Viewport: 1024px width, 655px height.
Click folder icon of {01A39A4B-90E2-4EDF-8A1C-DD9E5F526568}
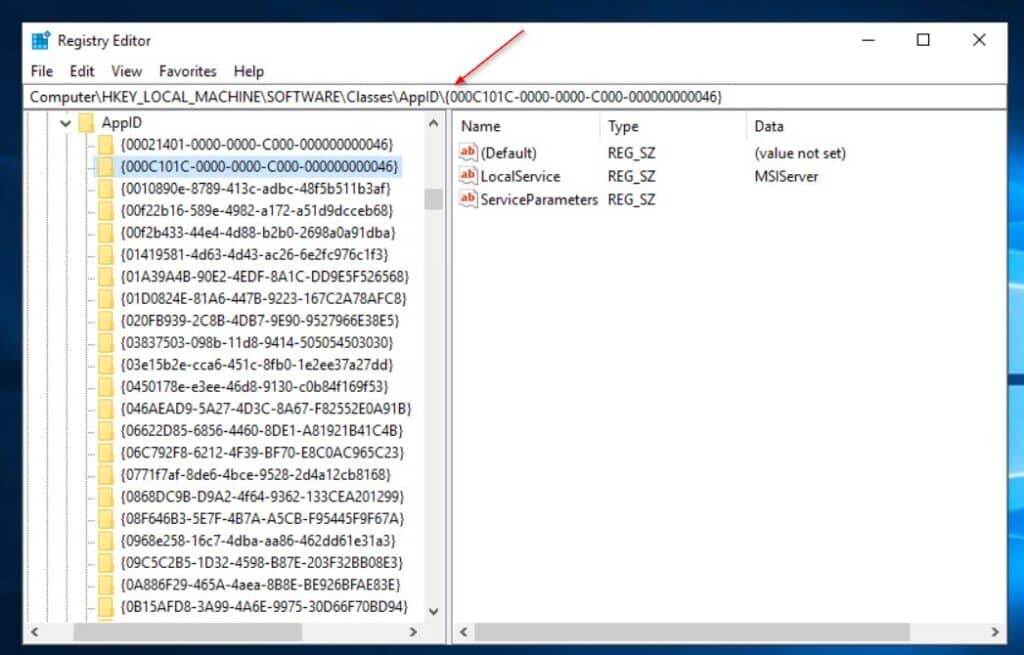tap(105, 277)
